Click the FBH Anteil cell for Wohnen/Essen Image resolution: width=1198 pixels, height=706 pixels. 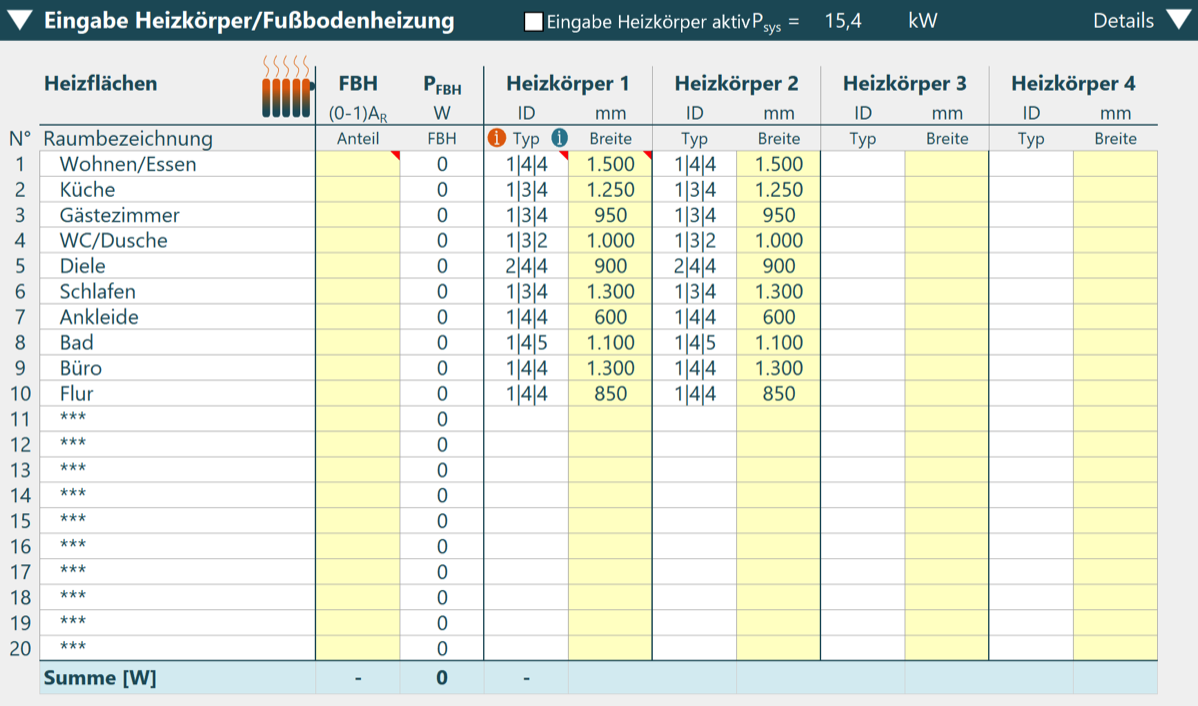358,164
